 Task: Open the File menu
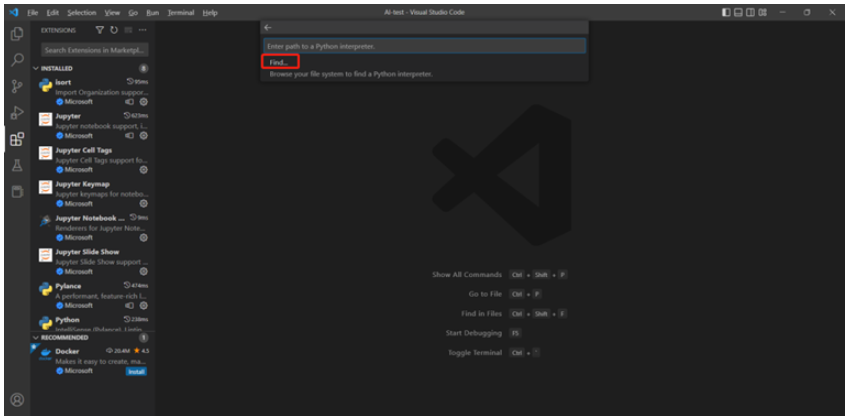pyautogui.click(x=33, y=12)
